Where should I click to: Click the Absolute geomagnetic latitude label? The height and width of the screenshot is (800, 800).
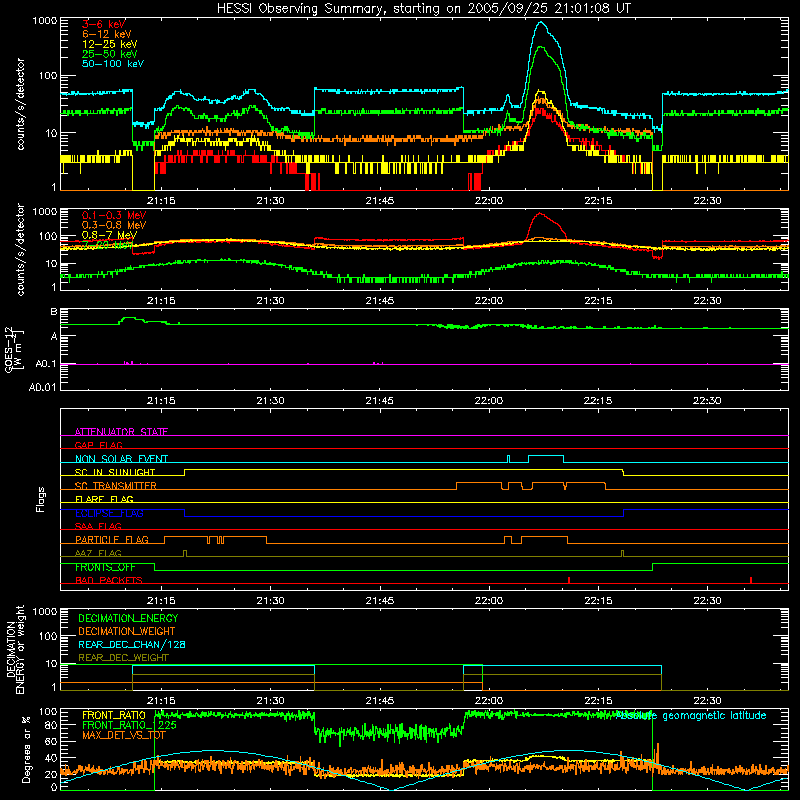point(691,715)
